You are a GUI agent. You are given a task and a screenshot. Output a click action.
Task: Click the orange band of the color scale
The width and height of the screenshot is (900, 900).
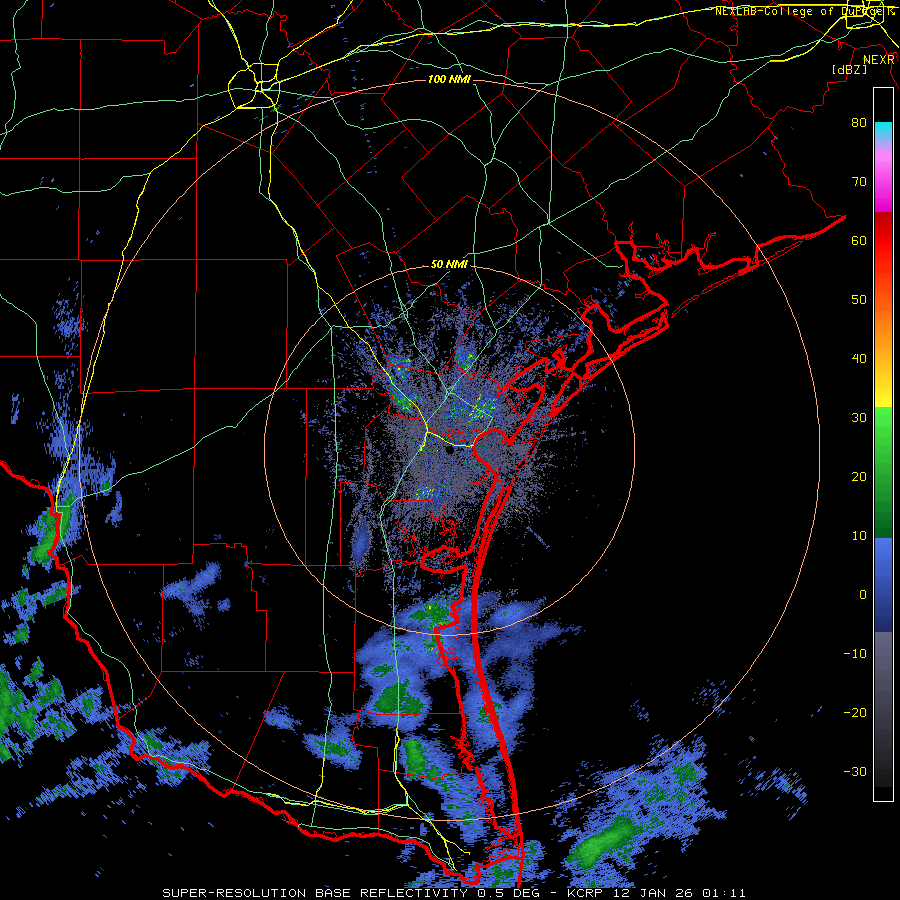point(883,327)
